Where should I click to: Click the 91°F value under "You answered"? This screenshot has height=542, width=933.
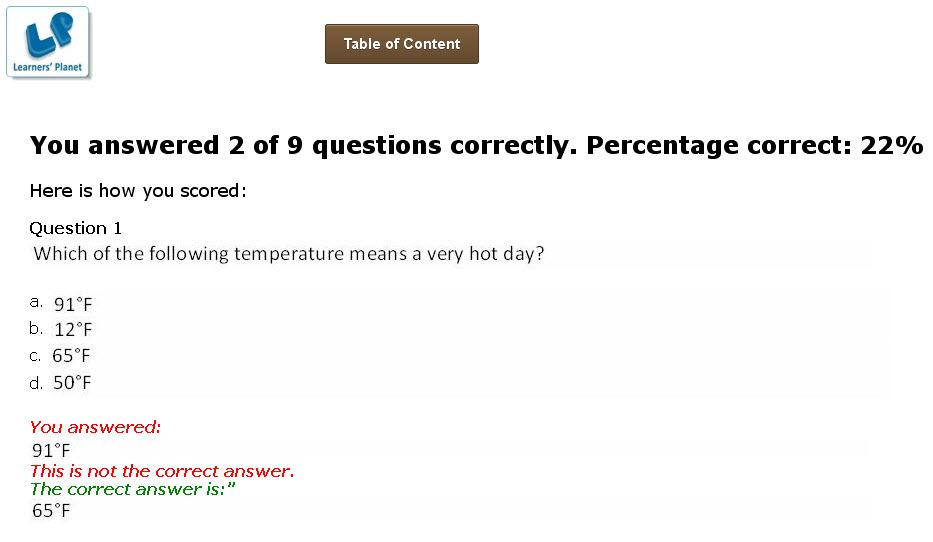(51, 450)
